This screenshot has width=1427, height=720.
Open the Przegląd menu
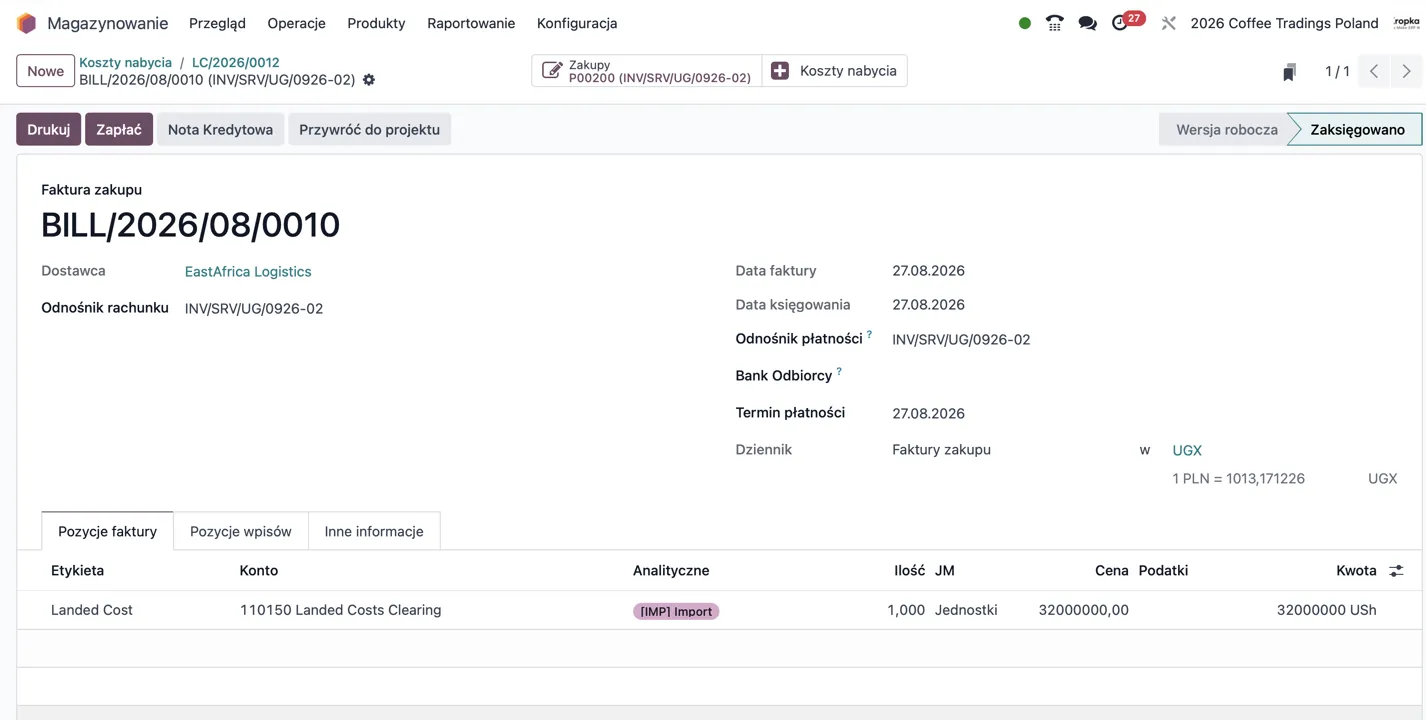217,23
